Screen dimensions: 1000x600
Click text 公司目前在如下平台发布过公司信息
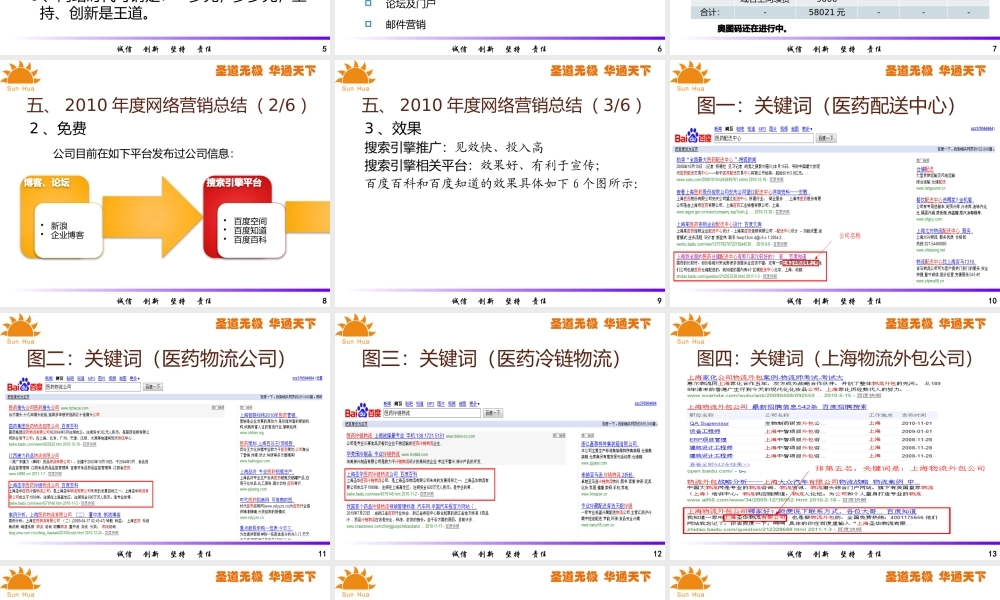coord(143,154)
